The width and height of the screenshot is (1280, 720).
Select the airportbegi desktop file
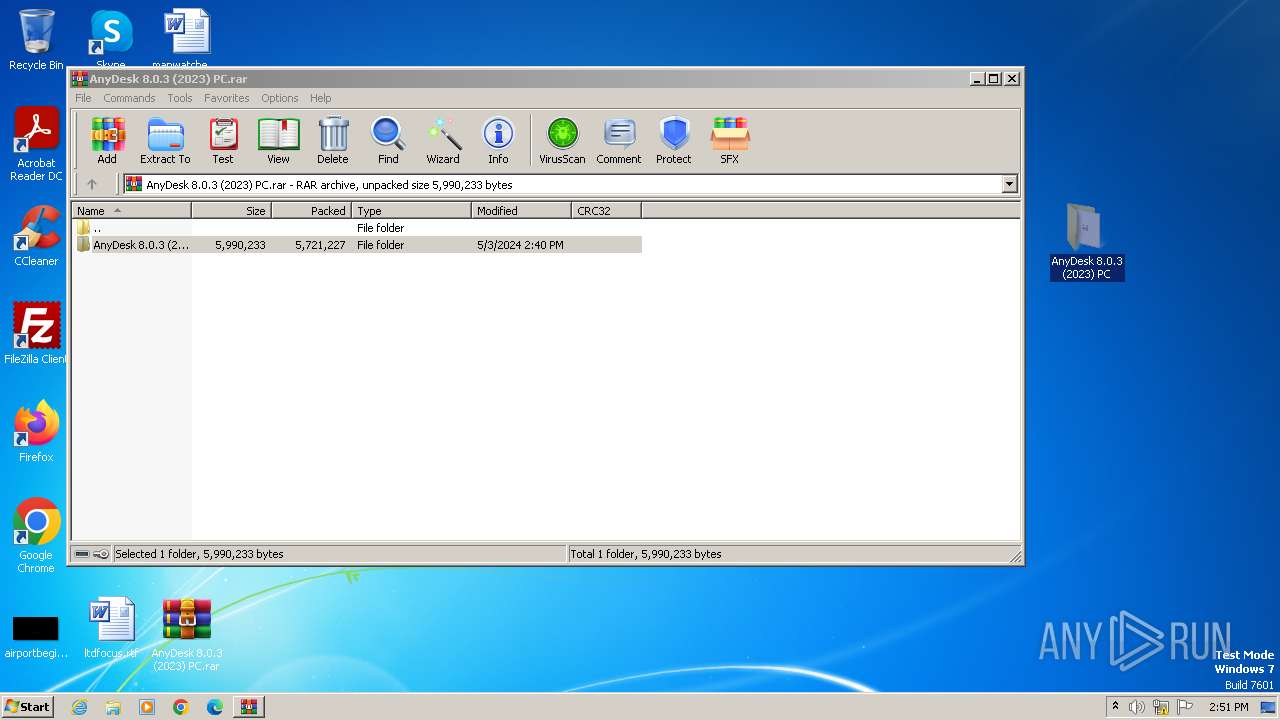[36, 635]
